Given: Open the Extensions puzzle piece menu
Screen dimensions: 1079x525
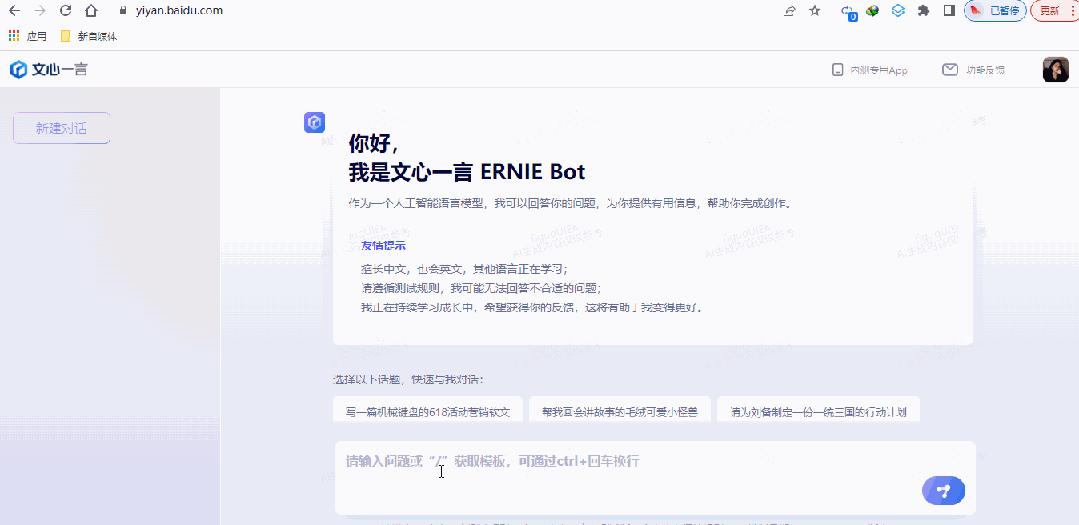Looking at the screenshot, I should (x=923, y=10).
